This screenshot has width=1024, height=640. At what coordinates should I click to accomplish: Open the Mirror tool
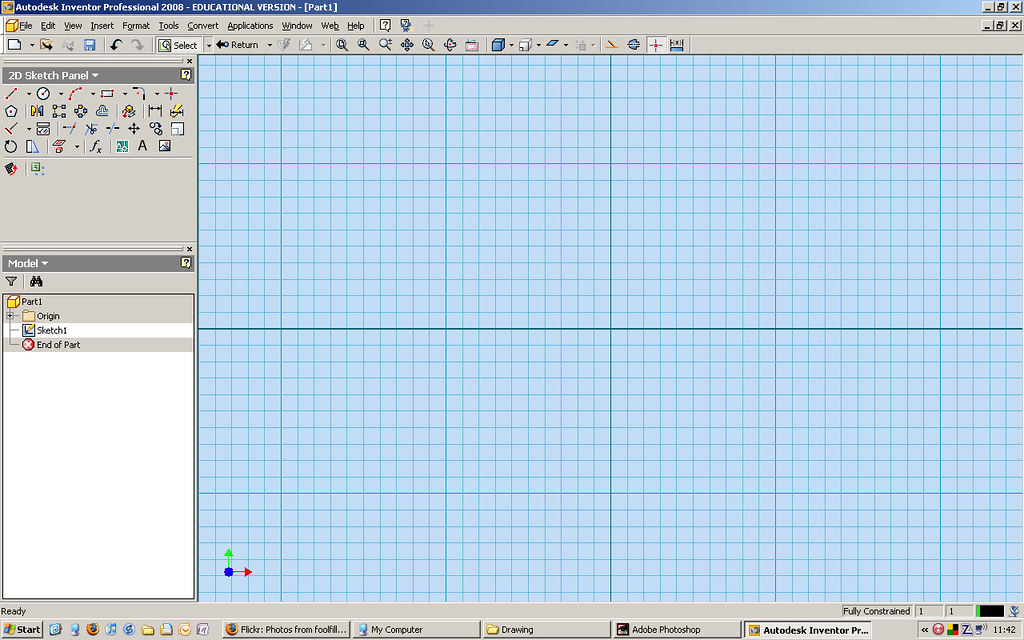coord(37,111)
